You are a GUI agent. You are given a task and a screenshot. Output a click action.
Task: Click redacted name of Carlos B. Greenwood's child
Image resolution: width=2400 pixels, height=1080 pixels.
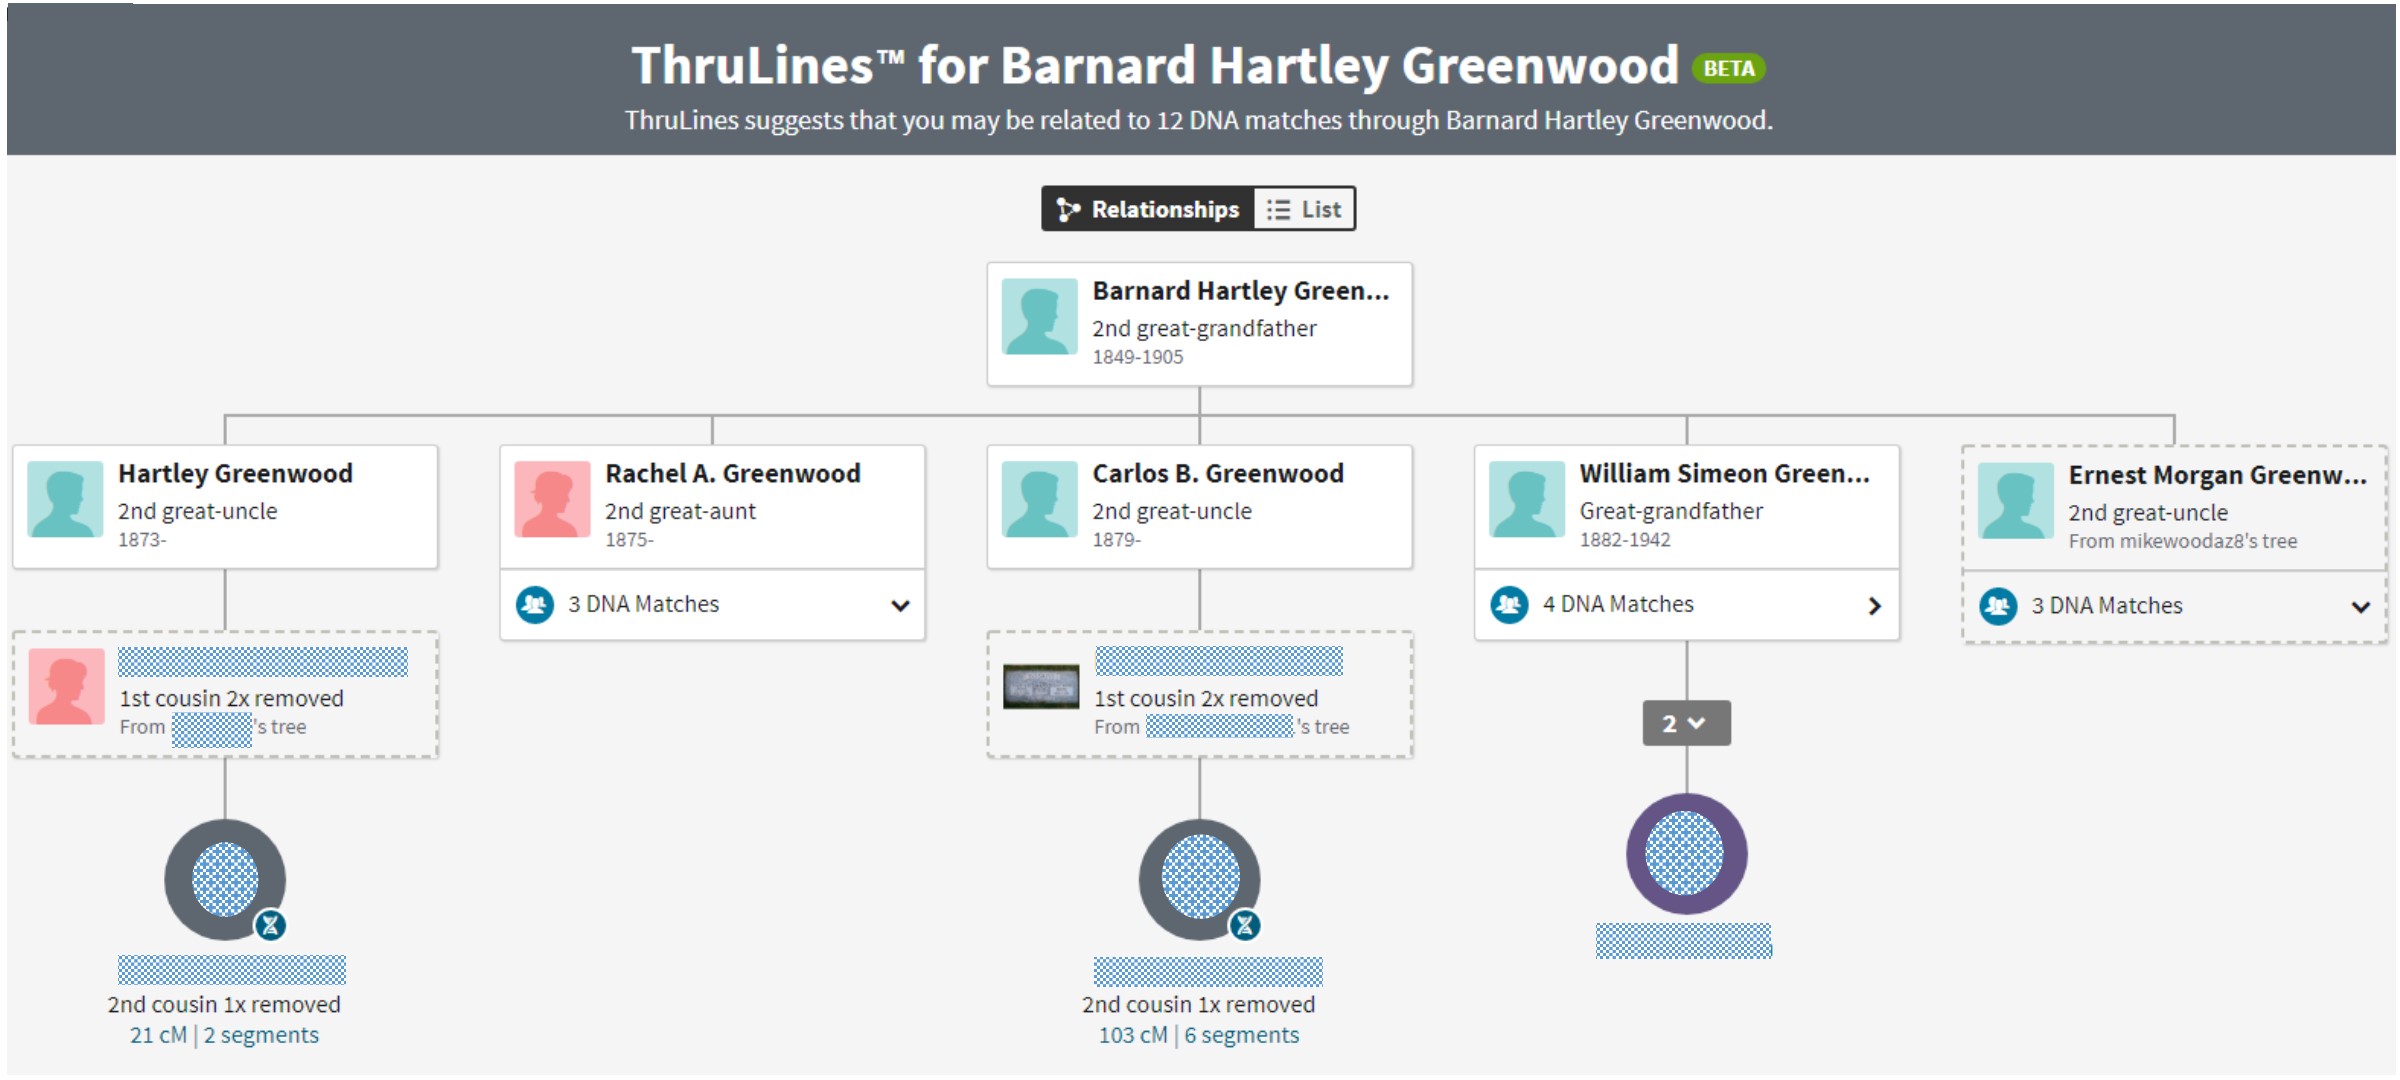coord(1219,661)
